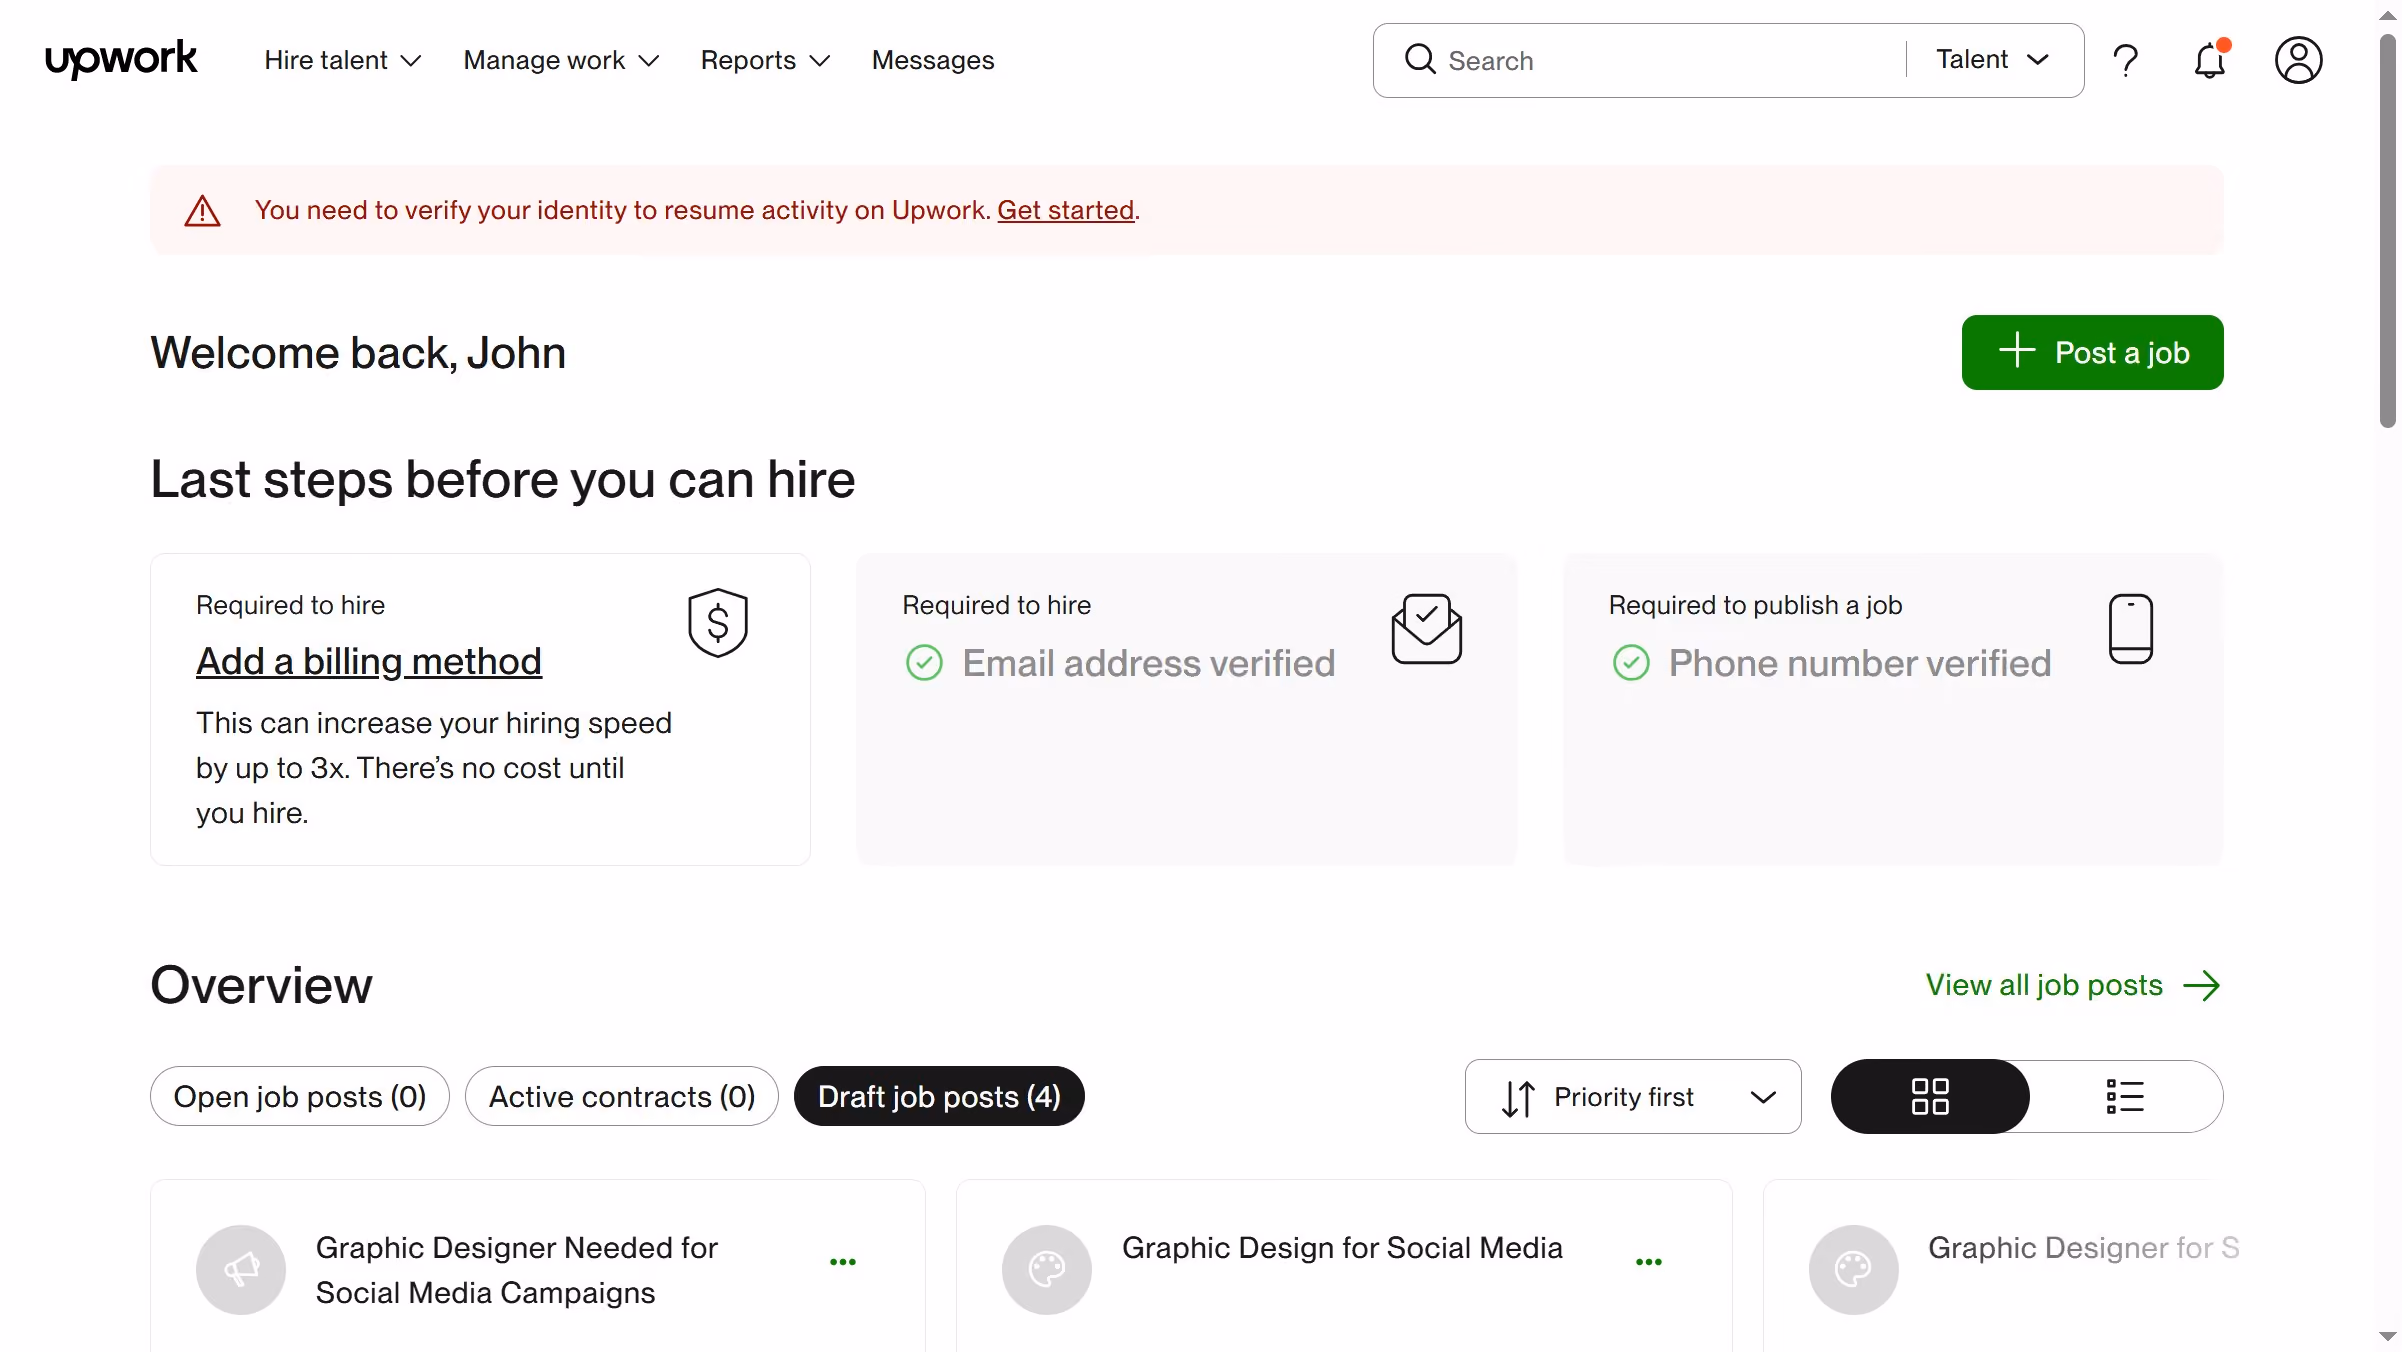Open Graphic Designer Needed for Social Media Campaigns
This screenshot has height=1352, width=2402.
pyautogui.click(x=516, y=1270)
